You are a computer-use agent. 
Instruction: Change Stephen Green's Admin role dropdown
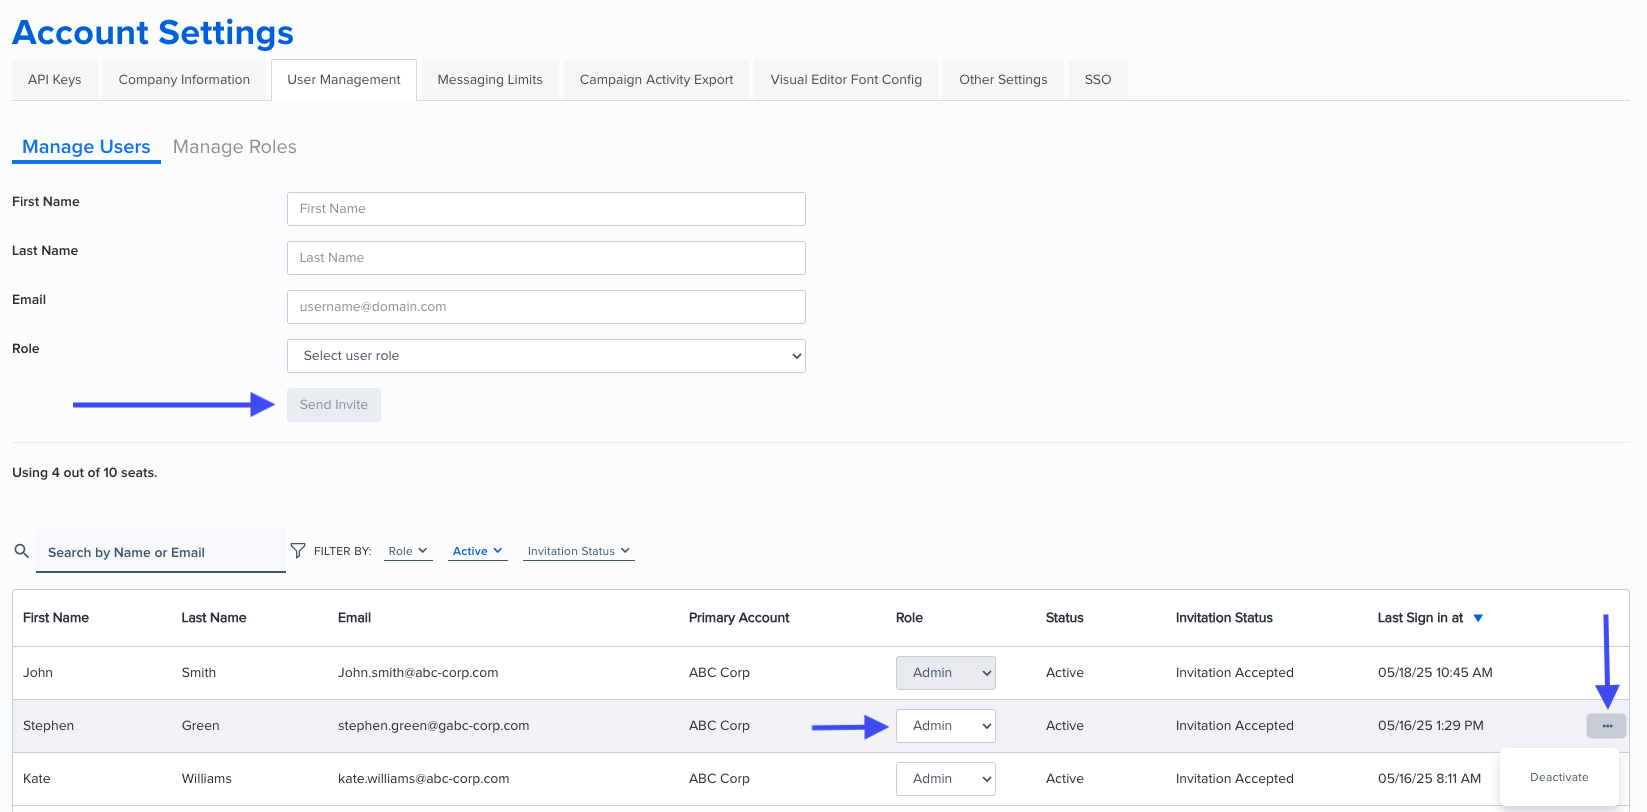[x=946, y=726]
